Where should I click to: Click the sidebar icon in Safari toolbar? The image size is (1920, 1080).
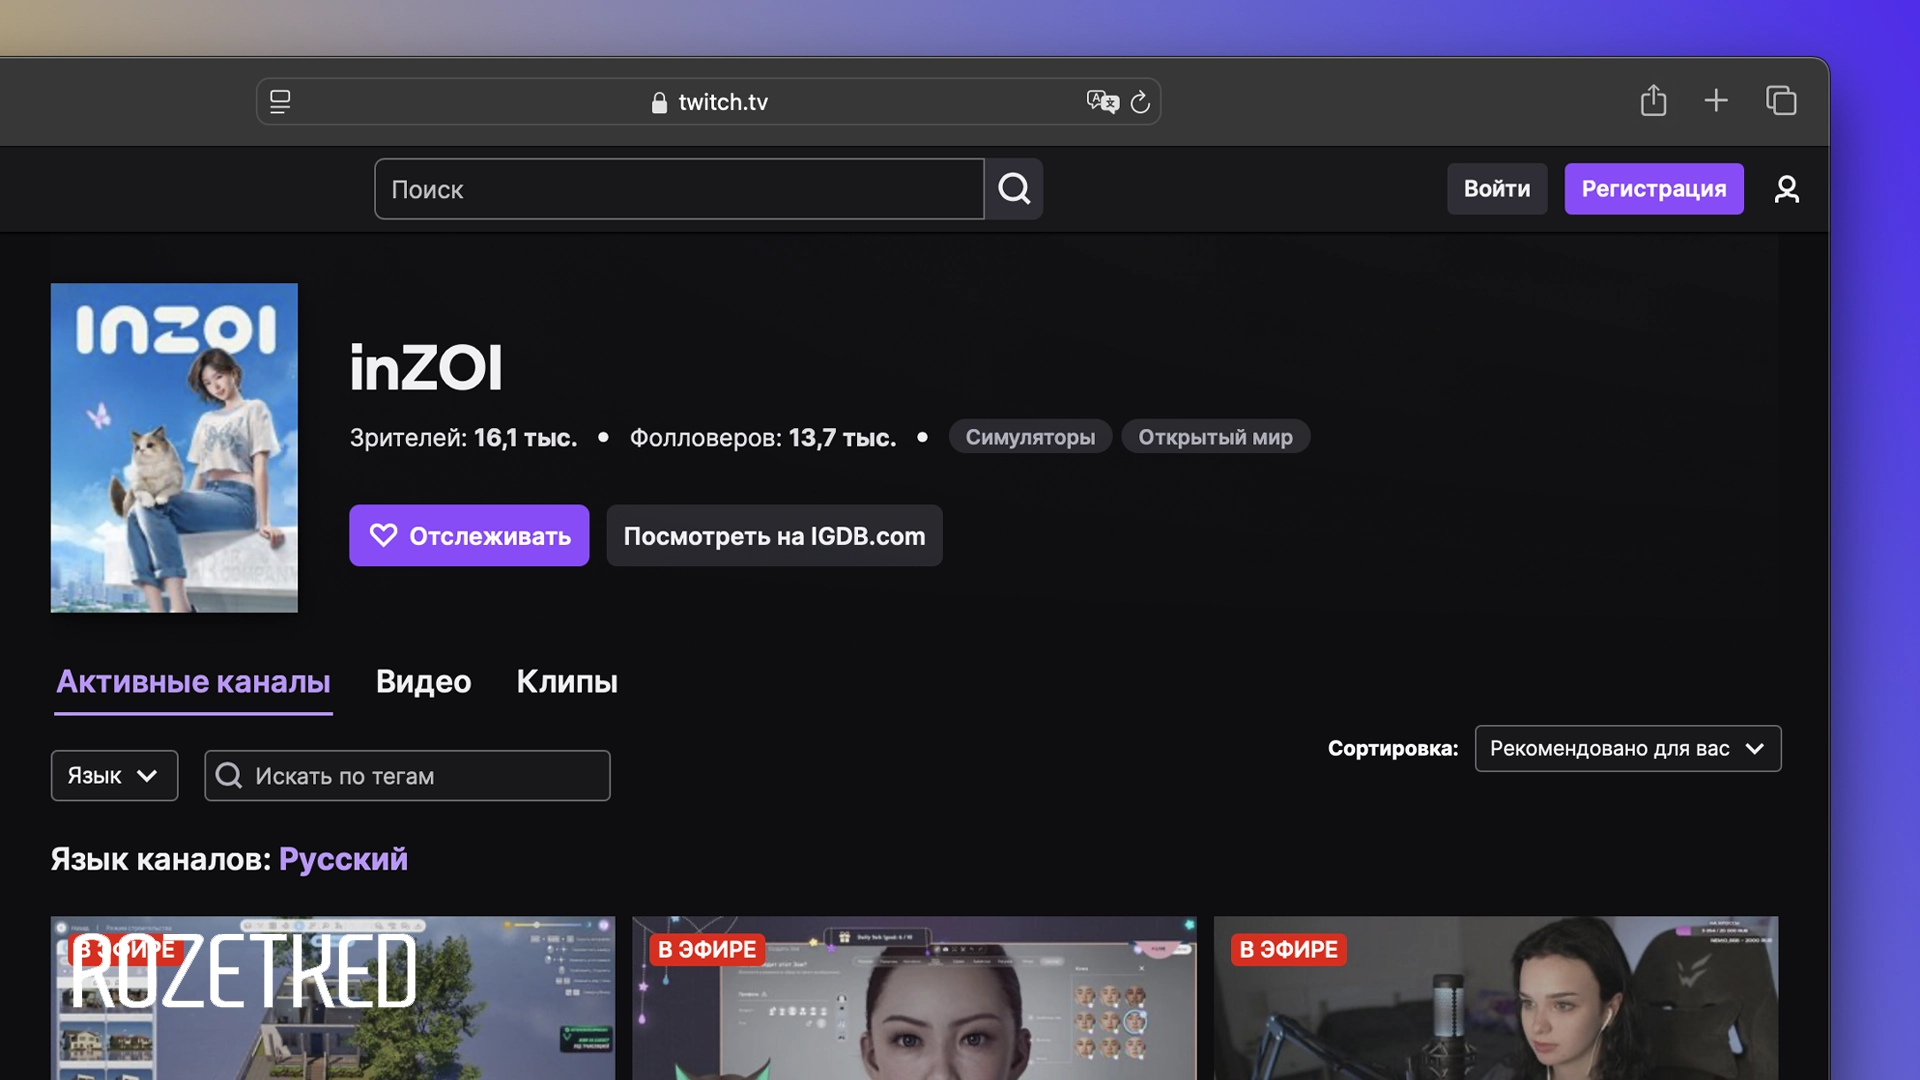tap(281, 101)
